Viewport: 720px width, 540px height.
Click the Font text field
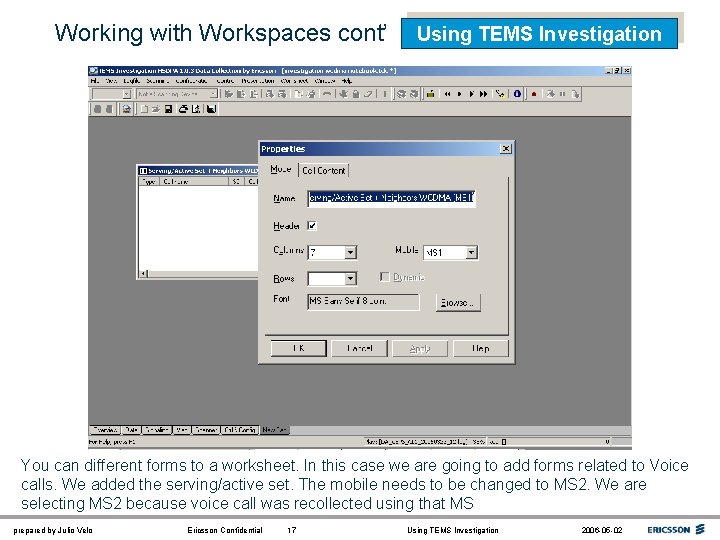click(363, 302)
